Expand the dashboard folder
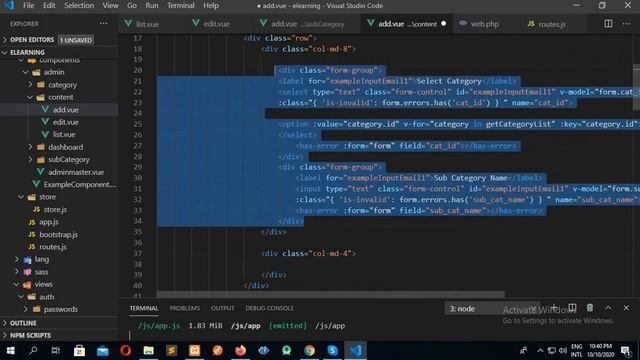The width and height of the screenshot is (640, 360). (65, 147)
